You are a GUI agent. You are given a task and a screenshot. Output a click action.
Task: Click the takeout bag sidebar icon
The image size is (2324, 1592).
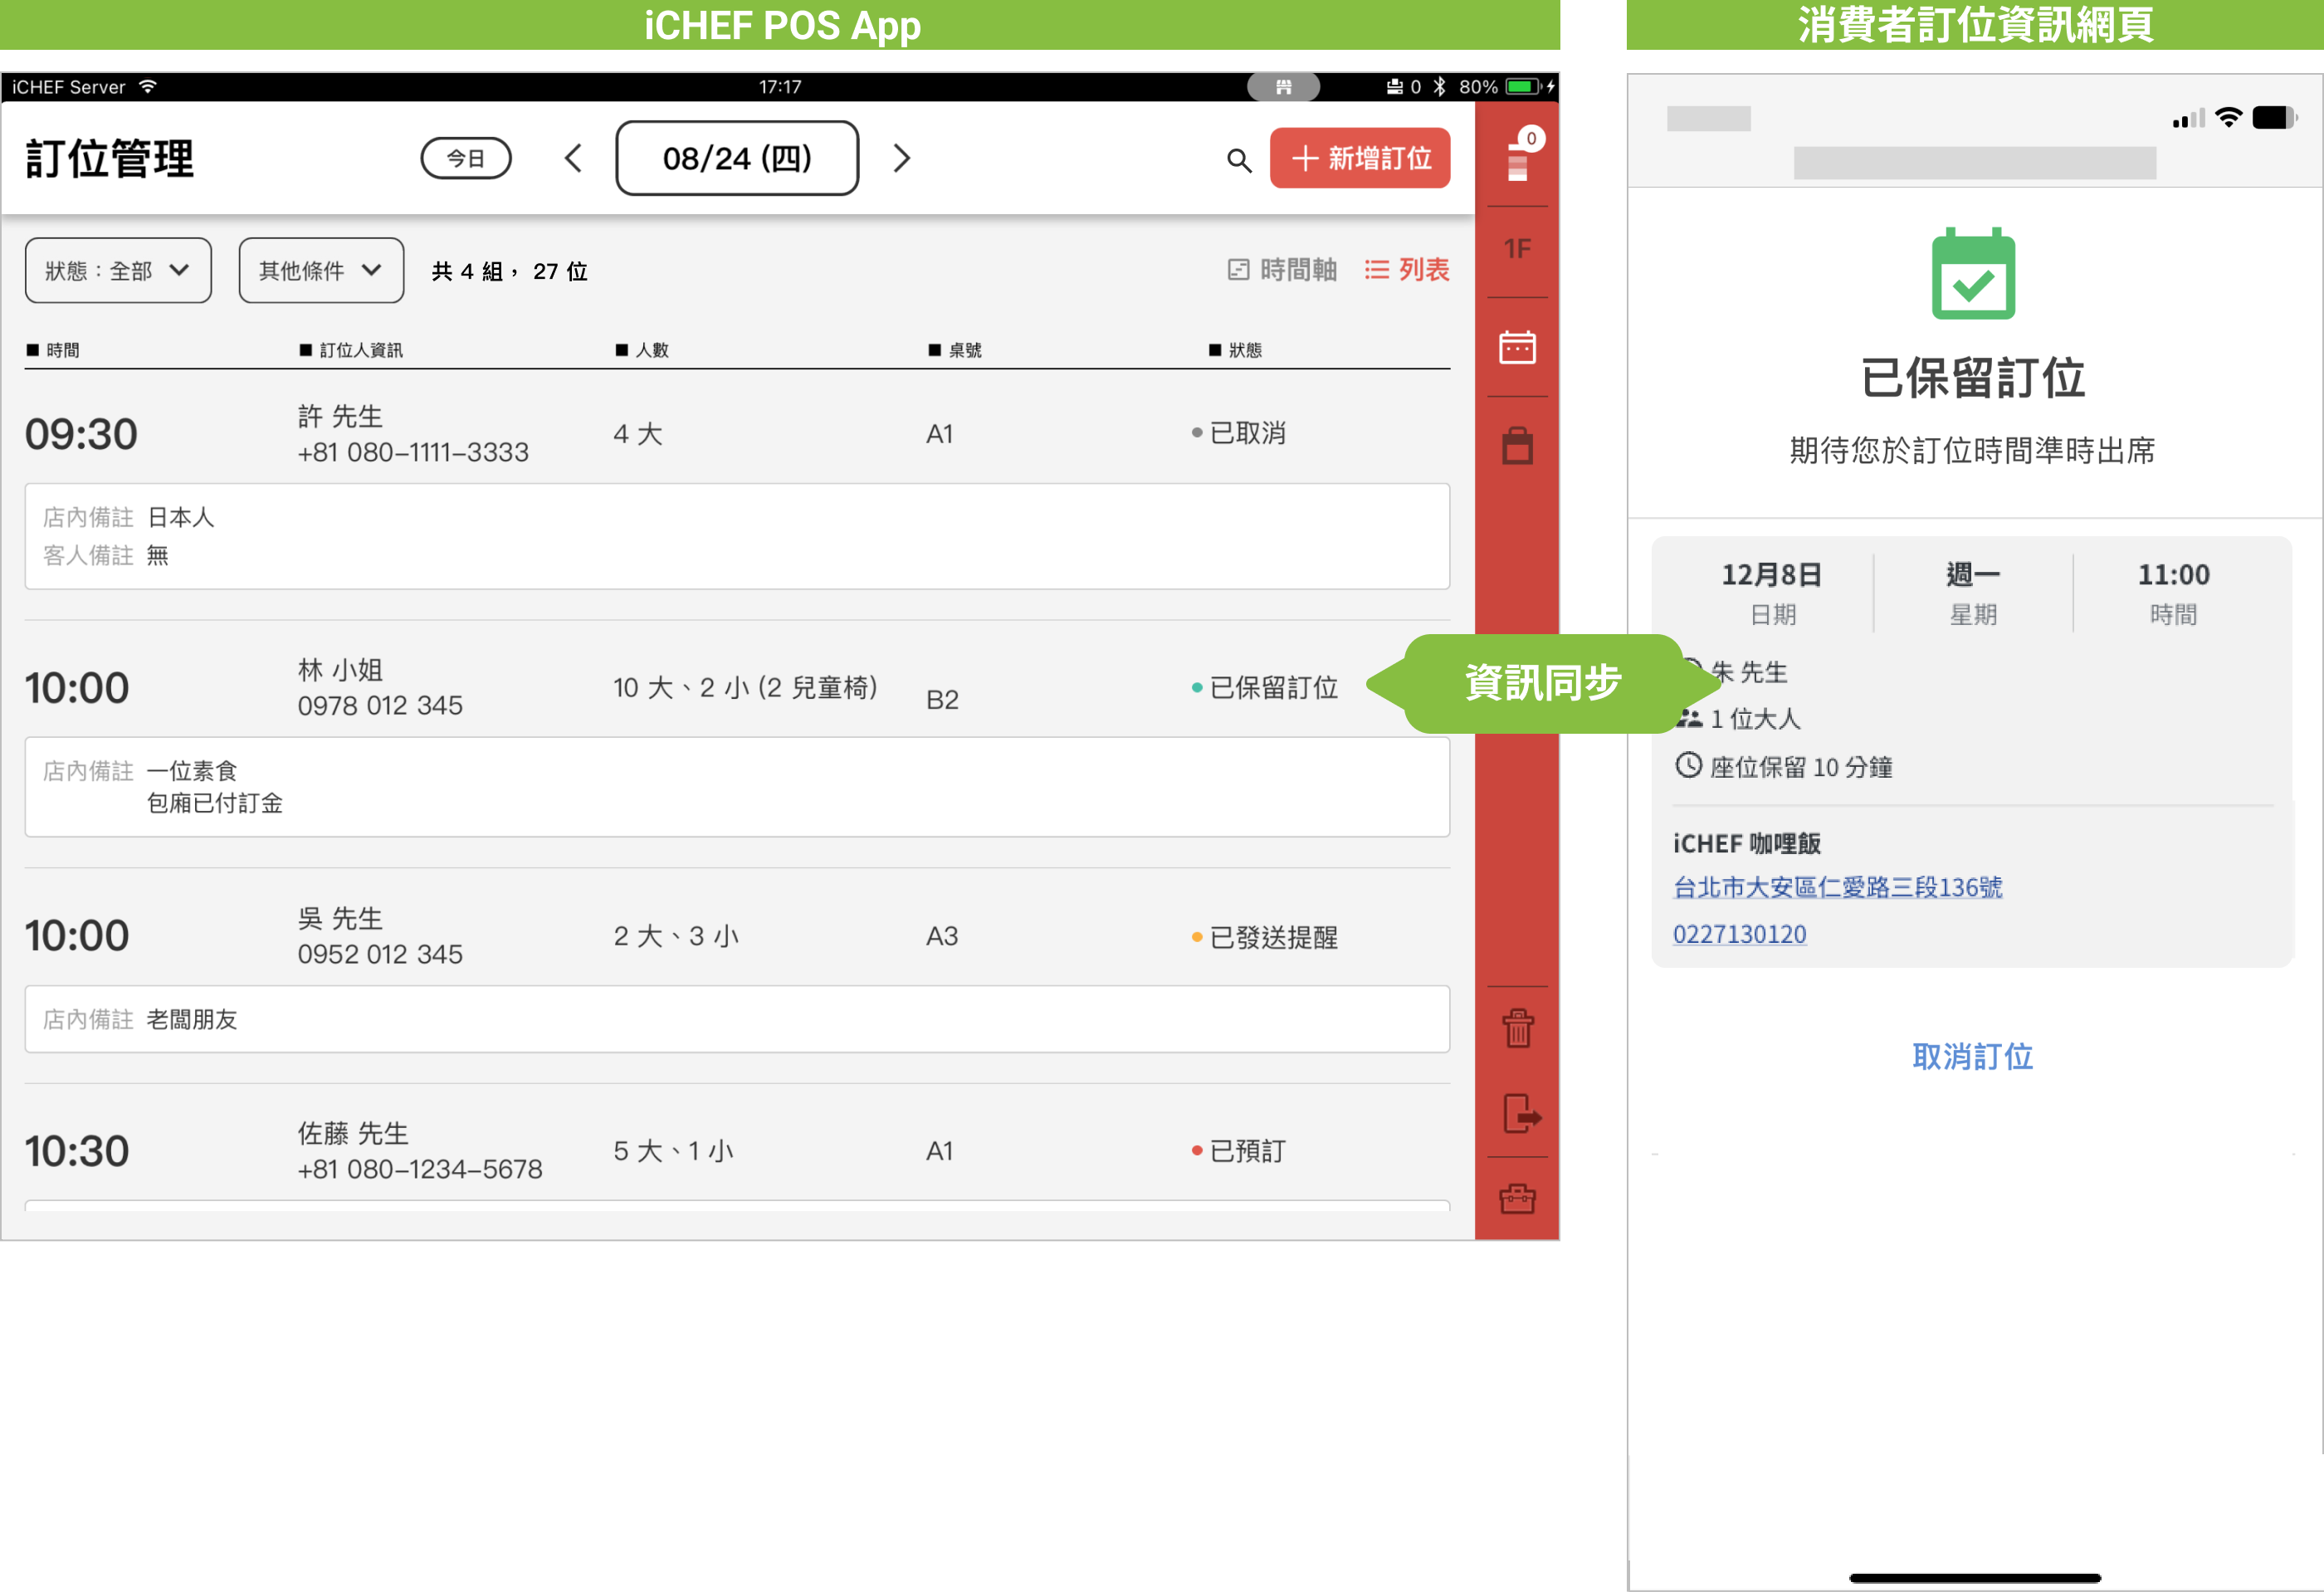(x=1516, y=446)
